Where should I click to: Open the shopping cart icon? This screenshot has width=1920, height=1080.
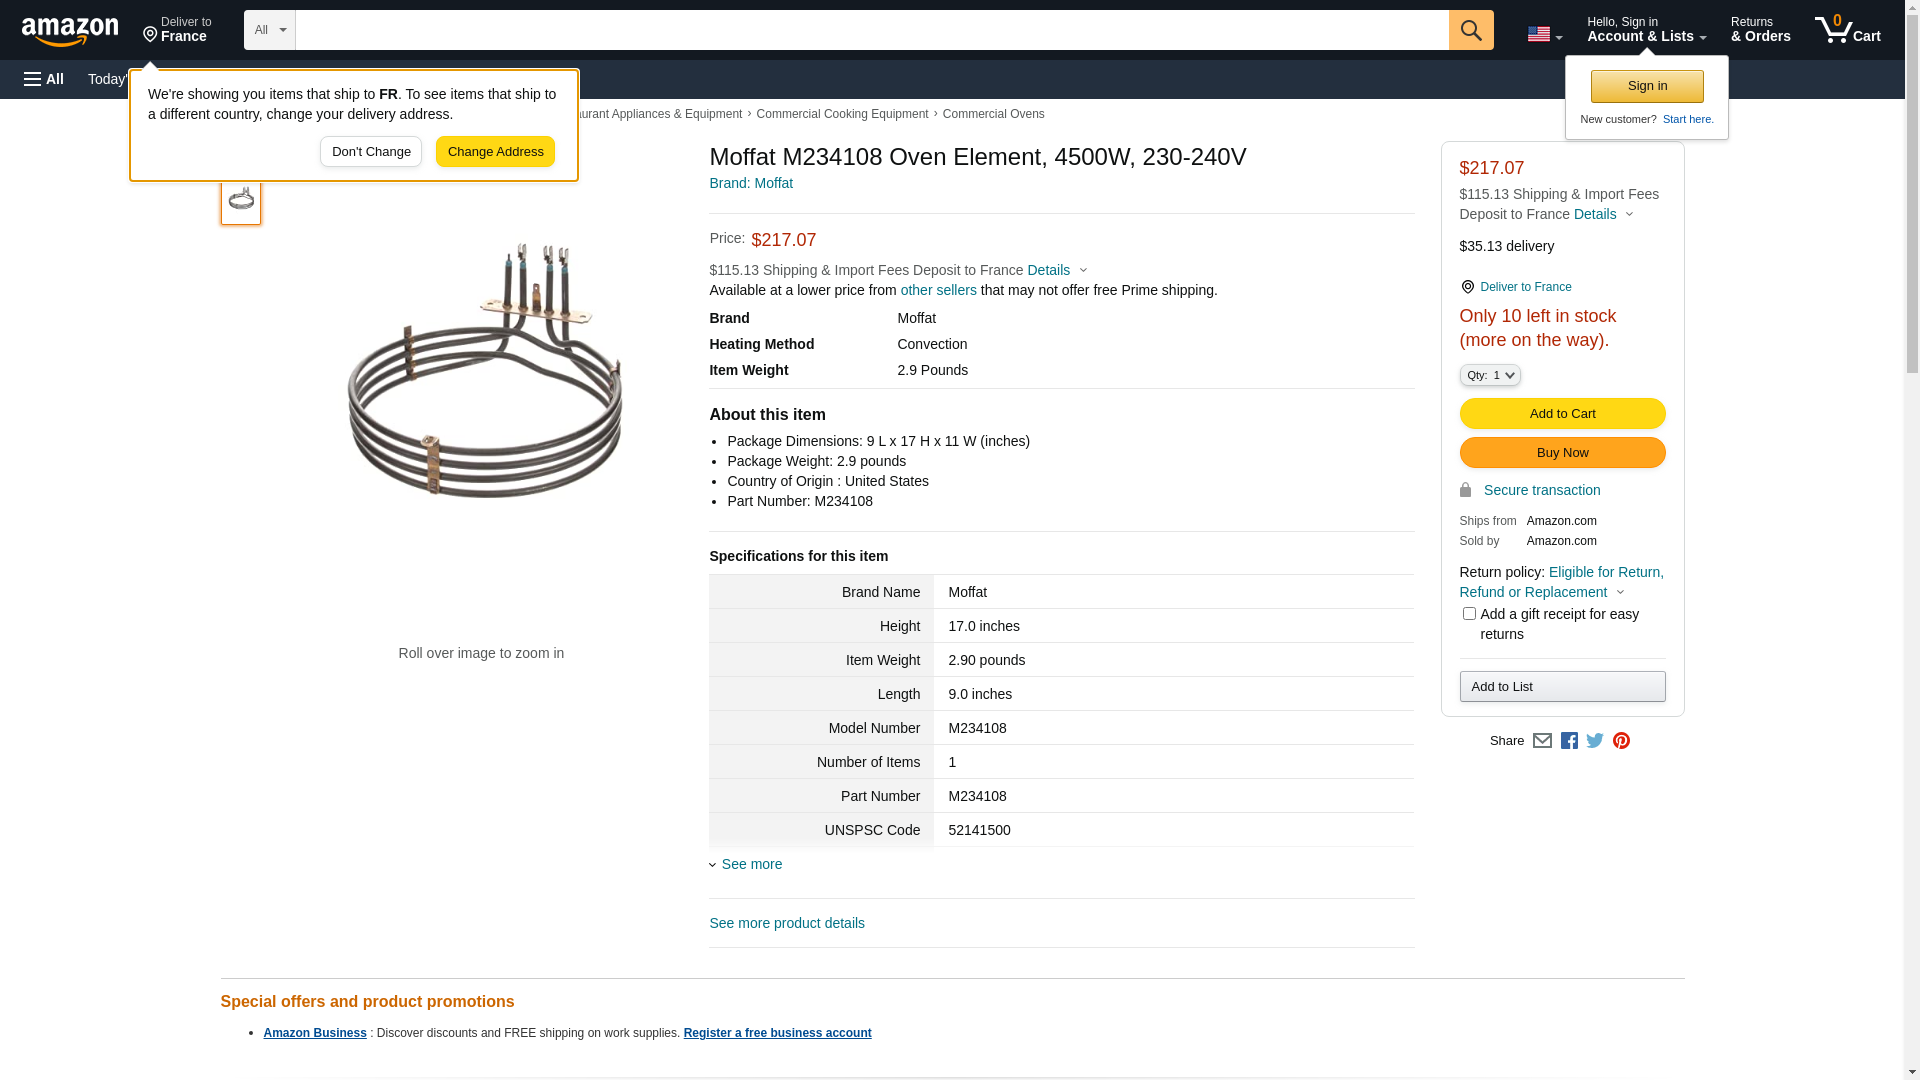(1847, 30)
